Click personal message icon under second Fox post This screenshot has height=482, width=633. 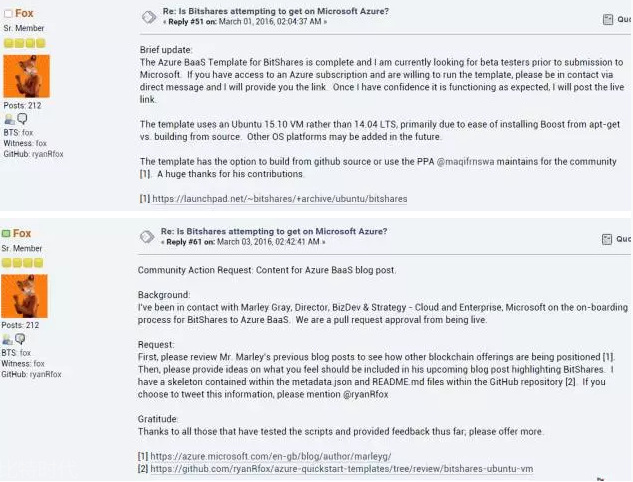click(23, 339)
